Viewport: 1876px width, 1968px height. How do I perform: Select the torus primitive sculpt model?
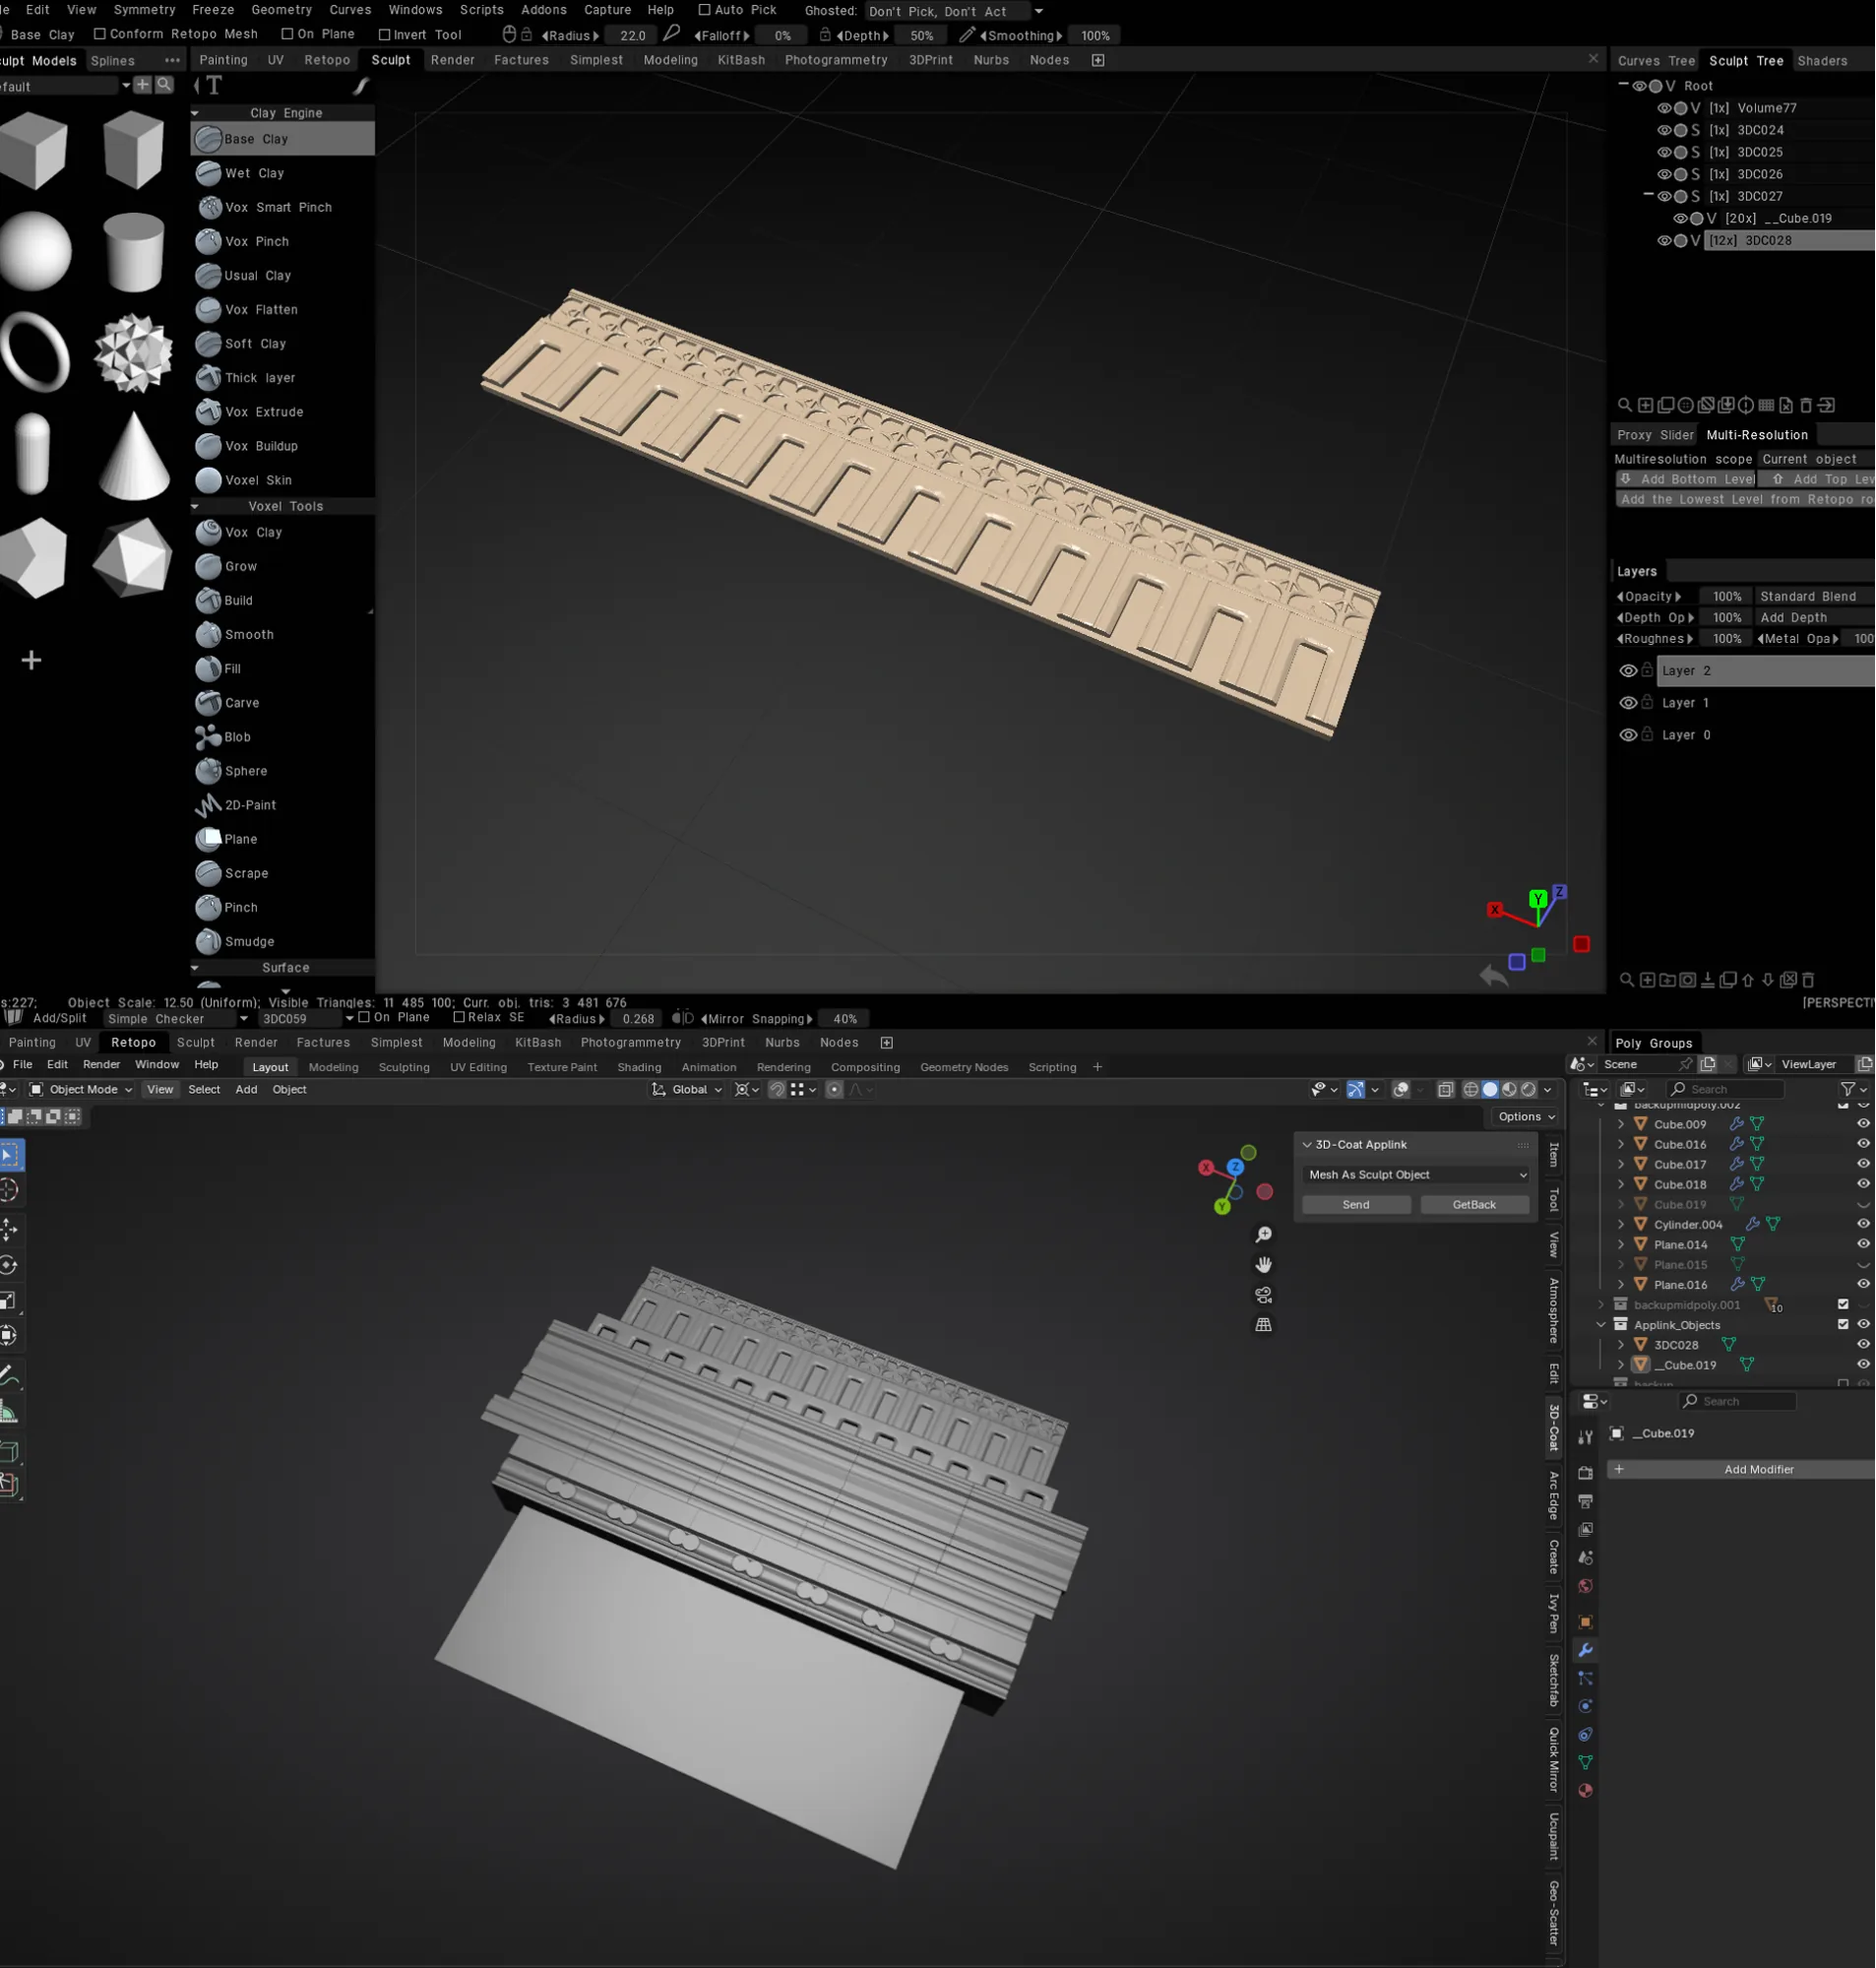[35, 352]
